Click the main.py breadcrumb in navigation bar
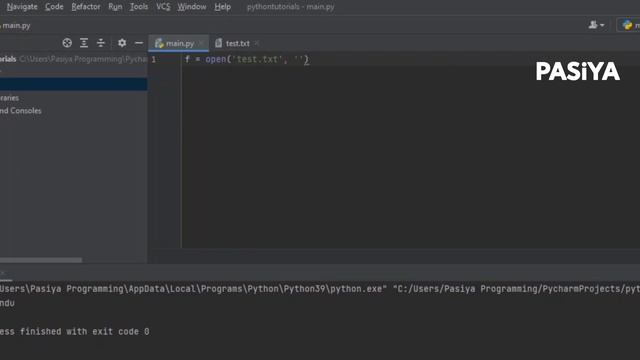This screenshot has width=640, height=360. coord(16,26)
